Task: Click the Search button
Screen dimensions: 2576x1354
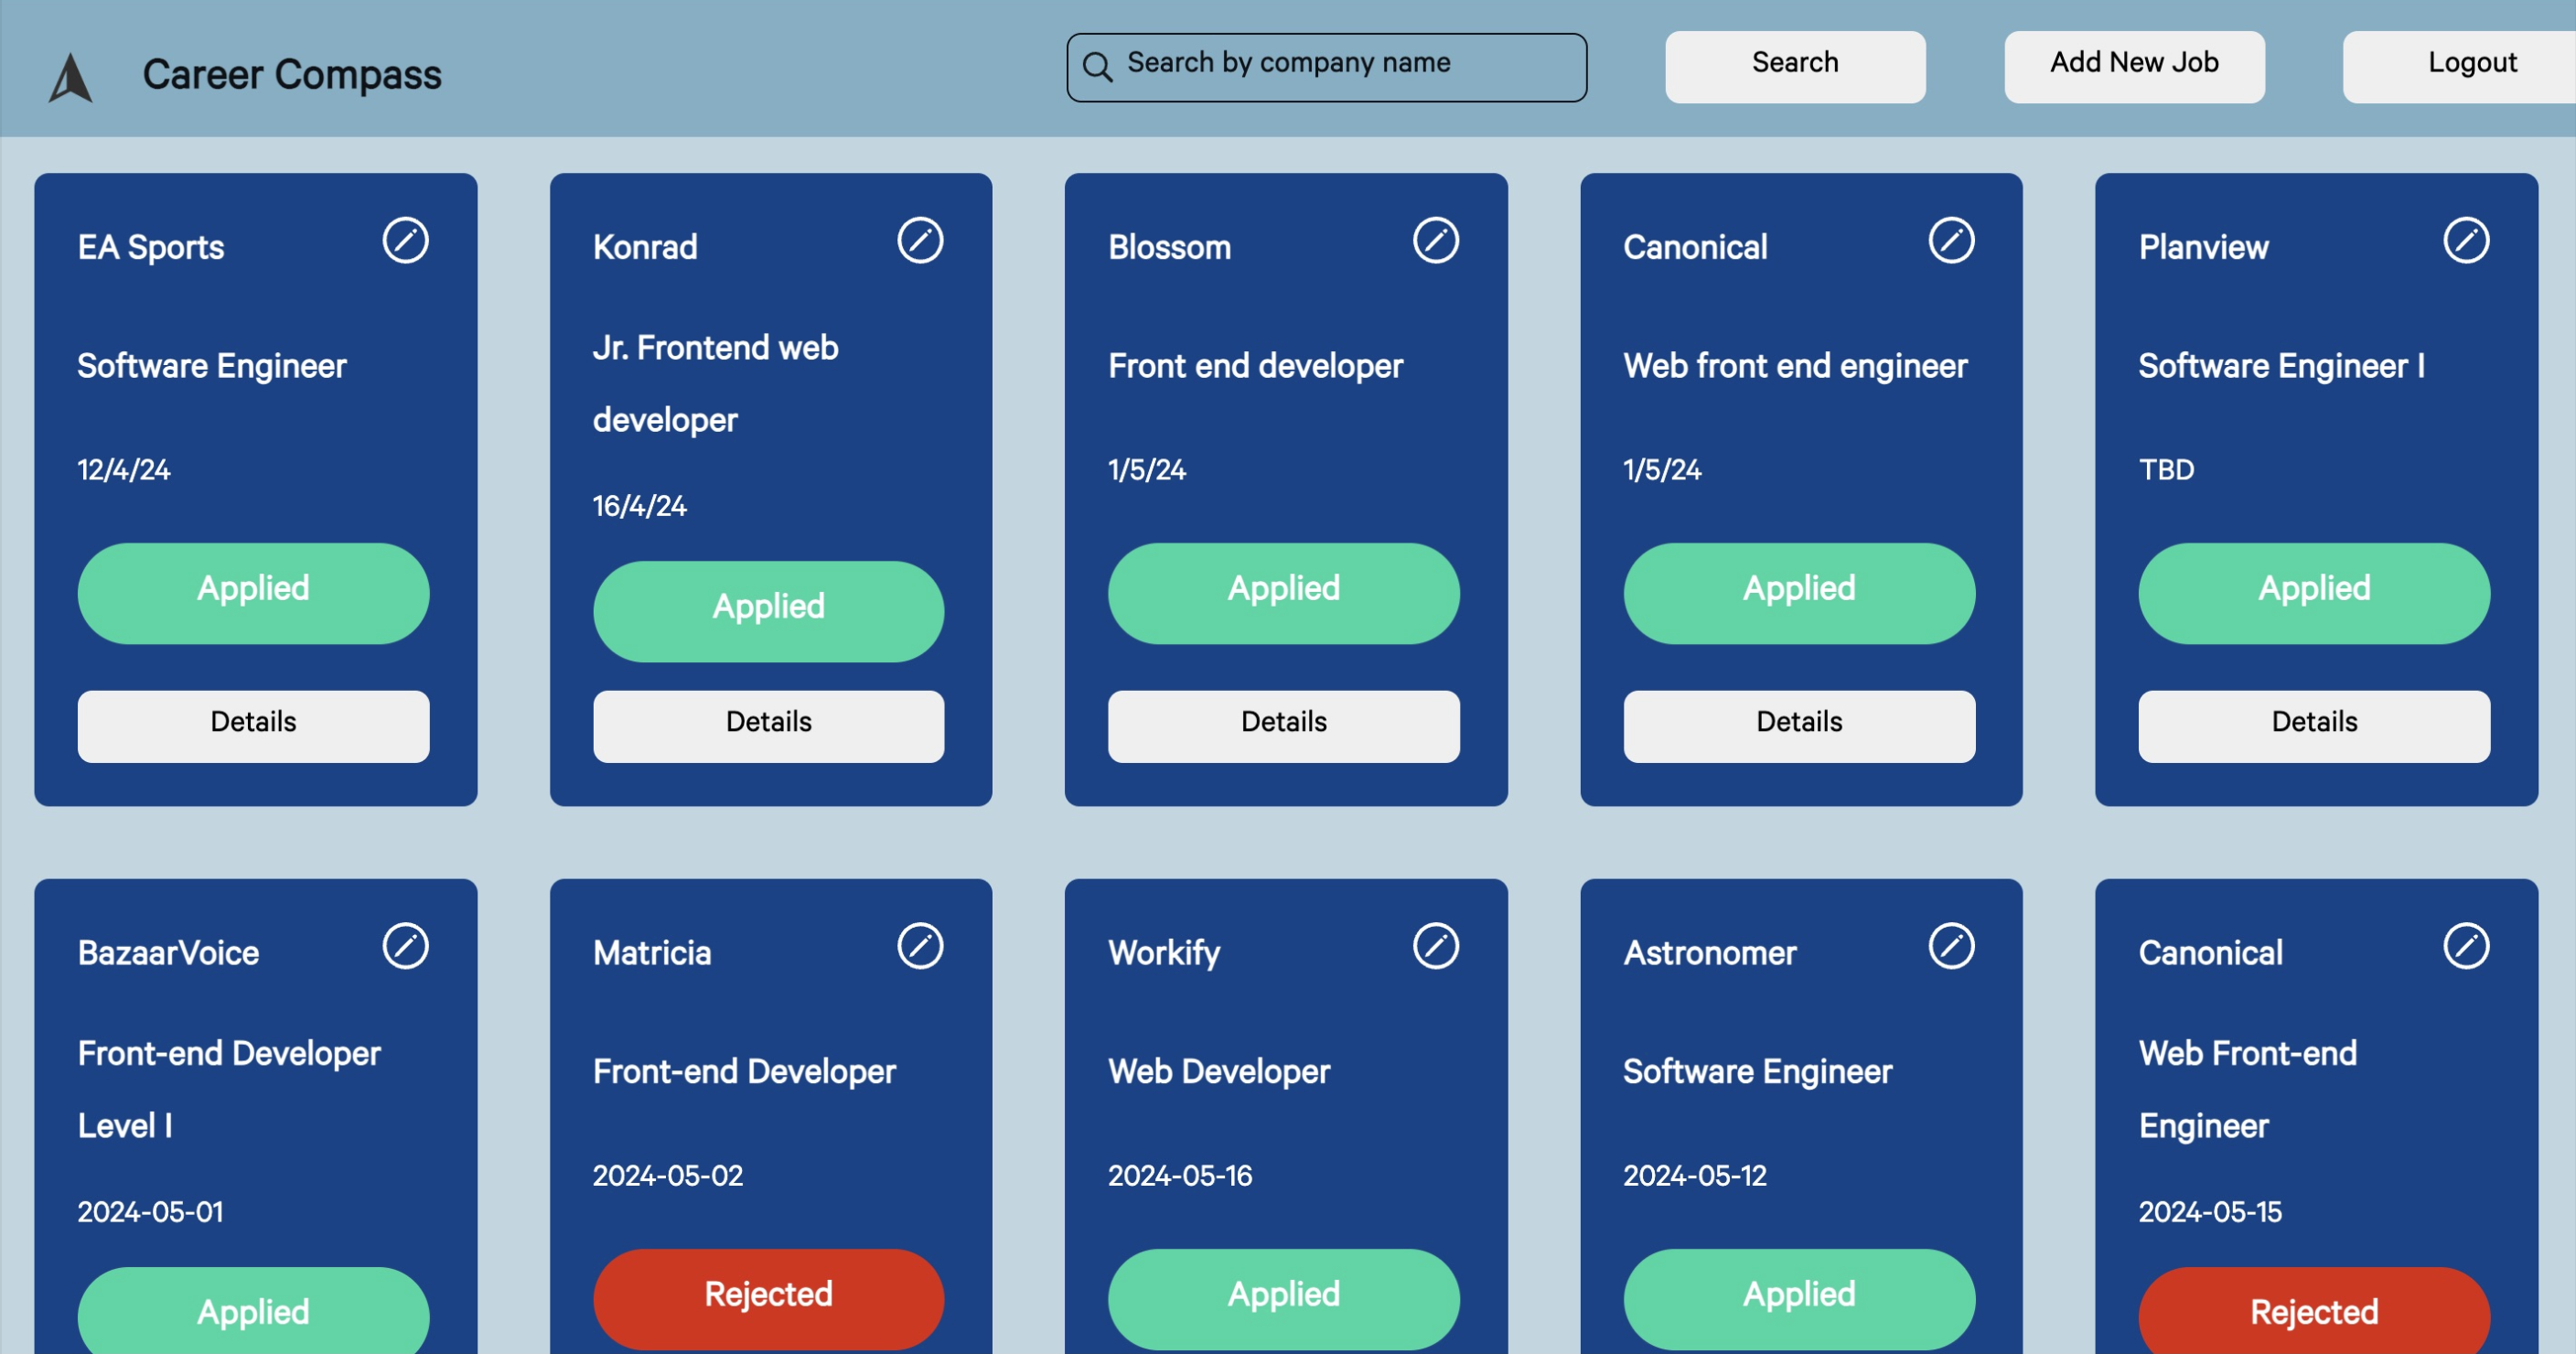Action: (1795, 66)
